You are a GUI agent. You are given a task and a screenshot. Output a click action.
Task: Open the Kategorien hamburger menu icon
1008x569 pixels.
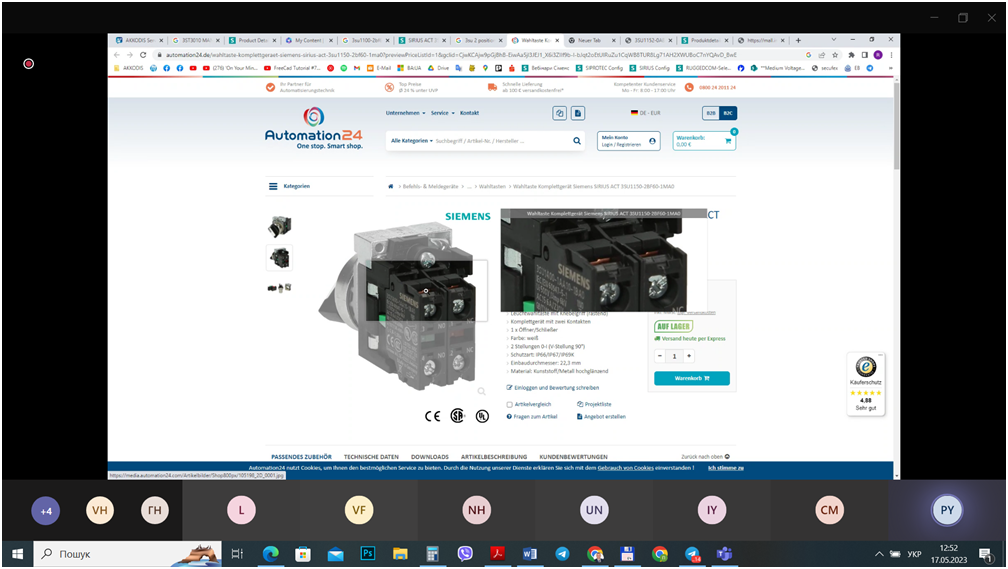click(273, 186)
